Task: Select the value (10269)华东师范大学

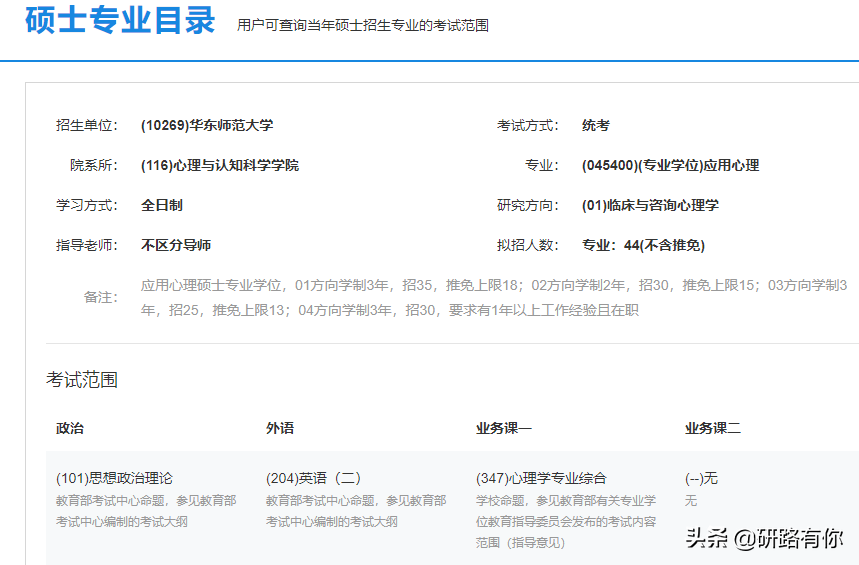Action: click(x=207, y=125)
